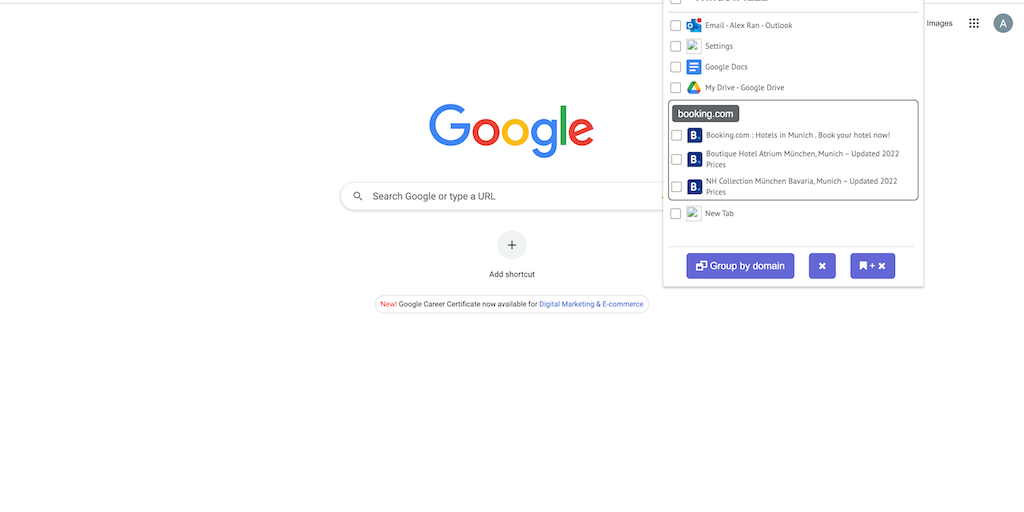Viewport: 1024px width, 512px height.
Task: Toggle checkbox for Booking.com Hotels in Munich
Action: pos(677,135)
